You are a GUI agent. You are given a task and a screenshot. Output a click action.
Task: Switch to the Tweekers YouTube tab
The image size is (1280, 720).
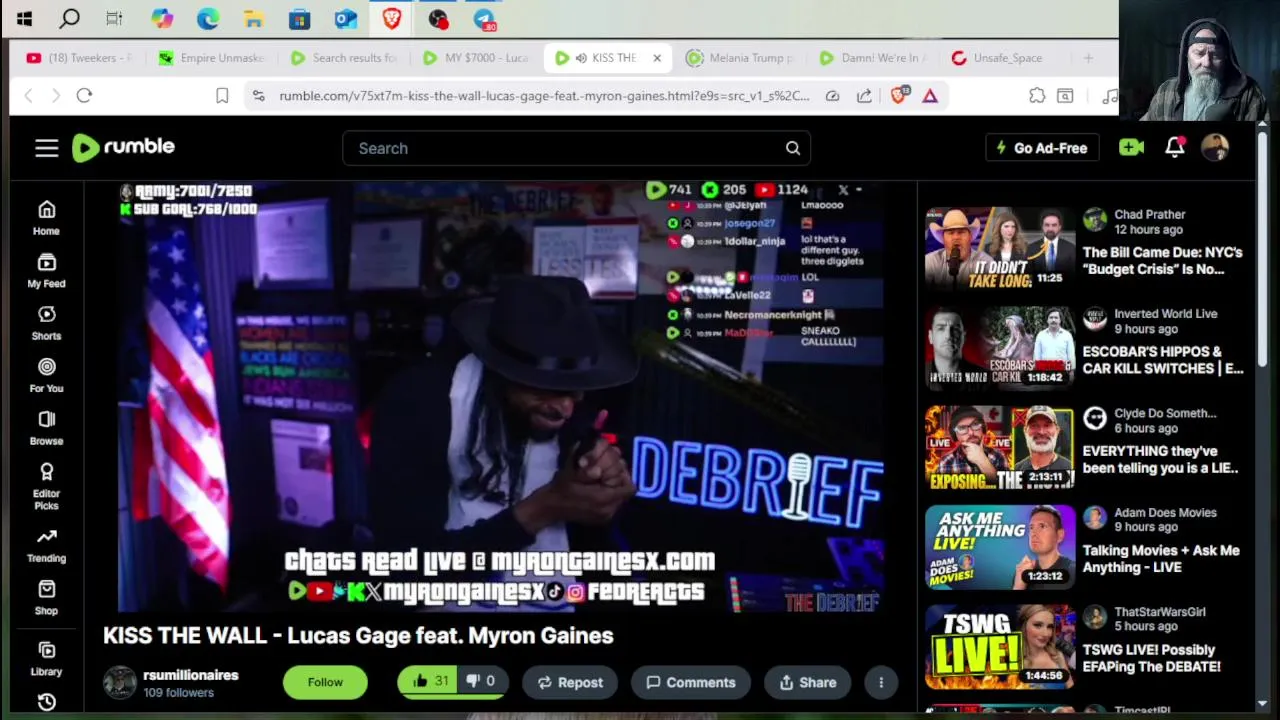tap(80, 58)
